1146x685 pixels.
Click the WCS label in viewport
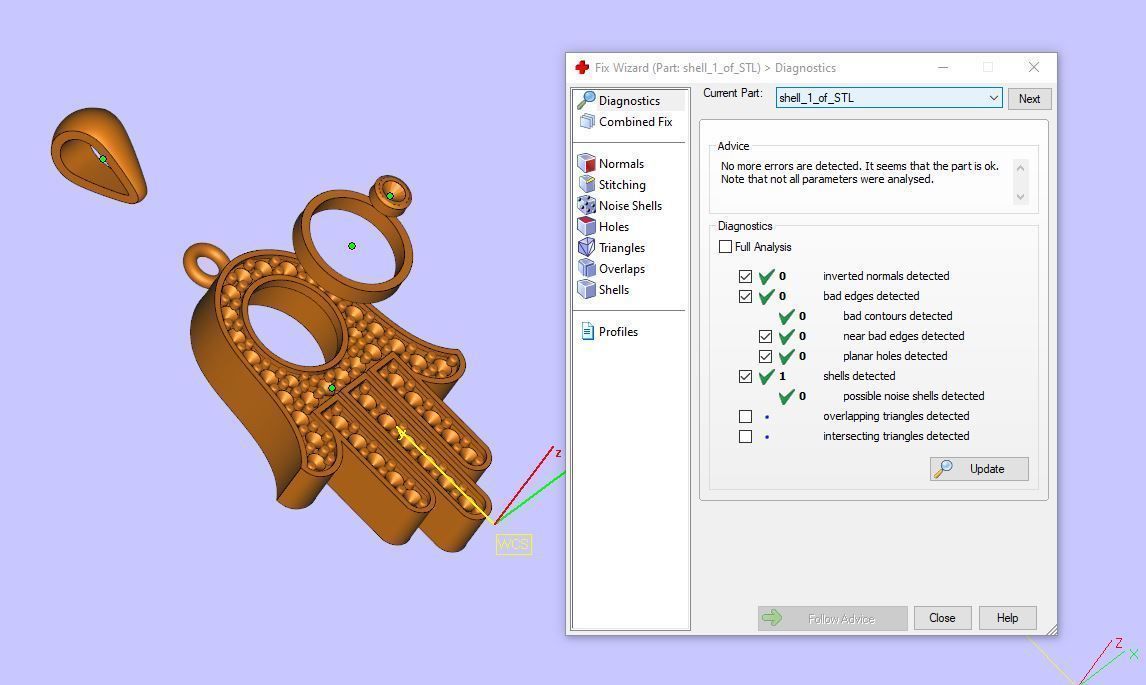[514, 545]
